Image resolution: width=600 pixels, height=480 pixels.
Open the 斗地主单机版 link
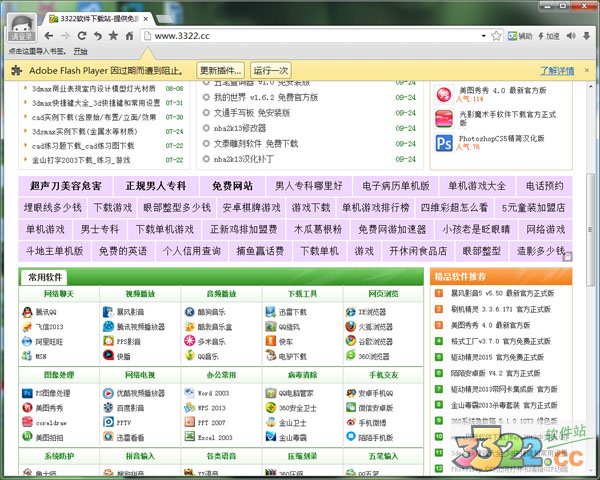pos(54,251)
